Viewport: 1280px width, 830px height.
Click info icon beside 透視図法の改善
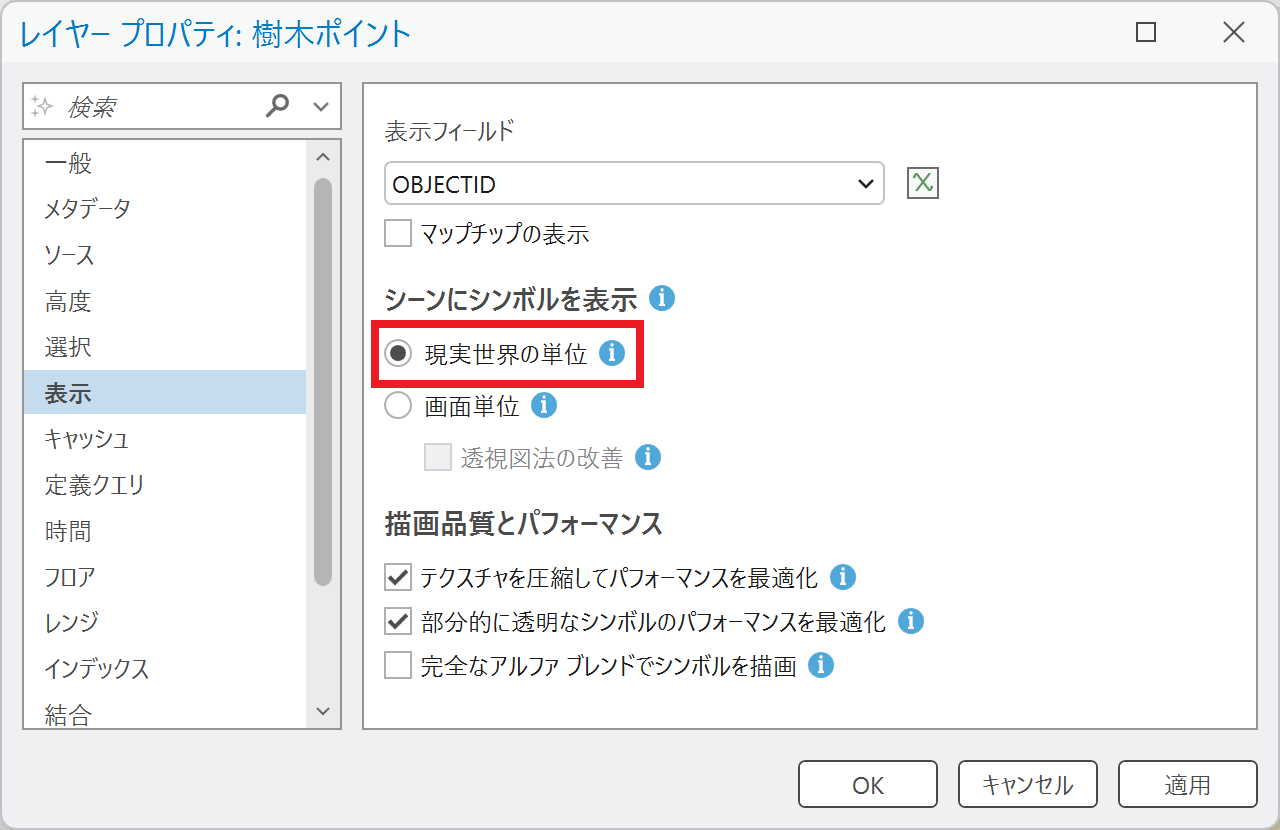coord(648,457)
